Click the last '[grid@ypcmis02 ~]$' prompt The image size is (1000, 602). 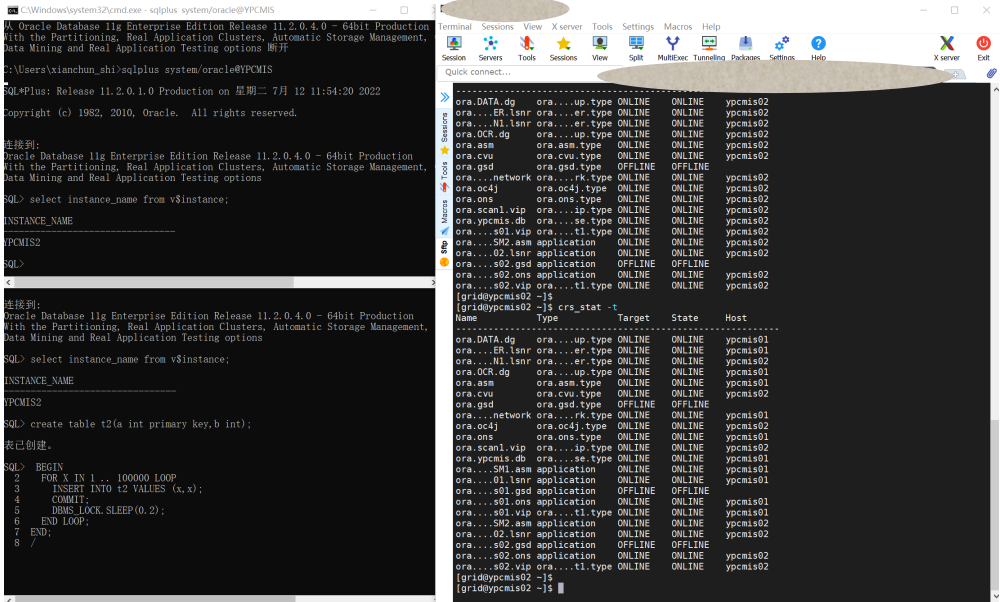point(504,588)
